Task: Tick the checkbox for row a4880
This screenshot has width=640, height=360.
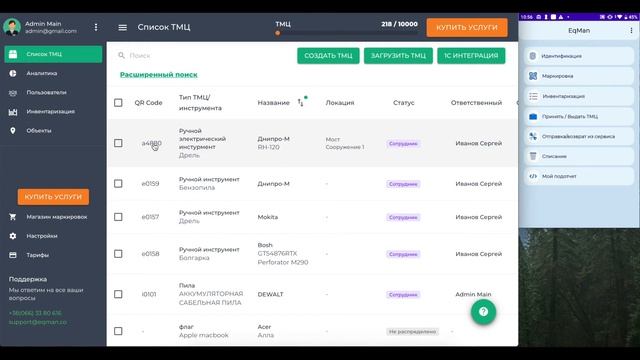Action: pos(118,143)
